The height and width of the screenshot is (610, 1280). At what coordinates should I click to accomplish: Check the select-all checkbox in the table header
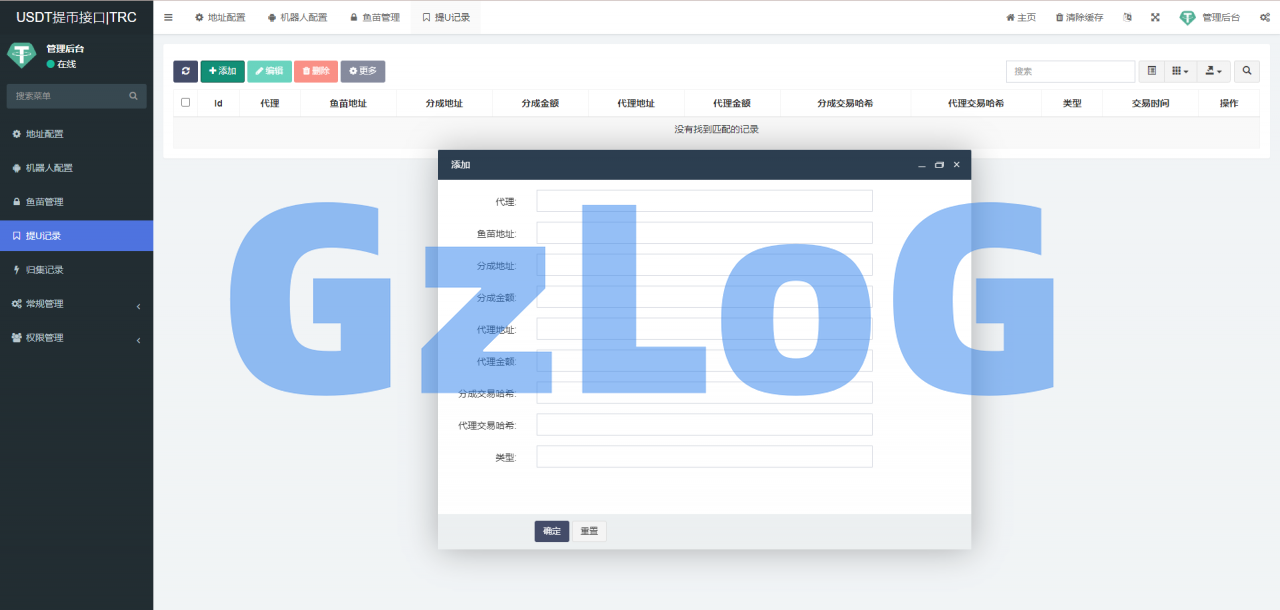[185, 102]
